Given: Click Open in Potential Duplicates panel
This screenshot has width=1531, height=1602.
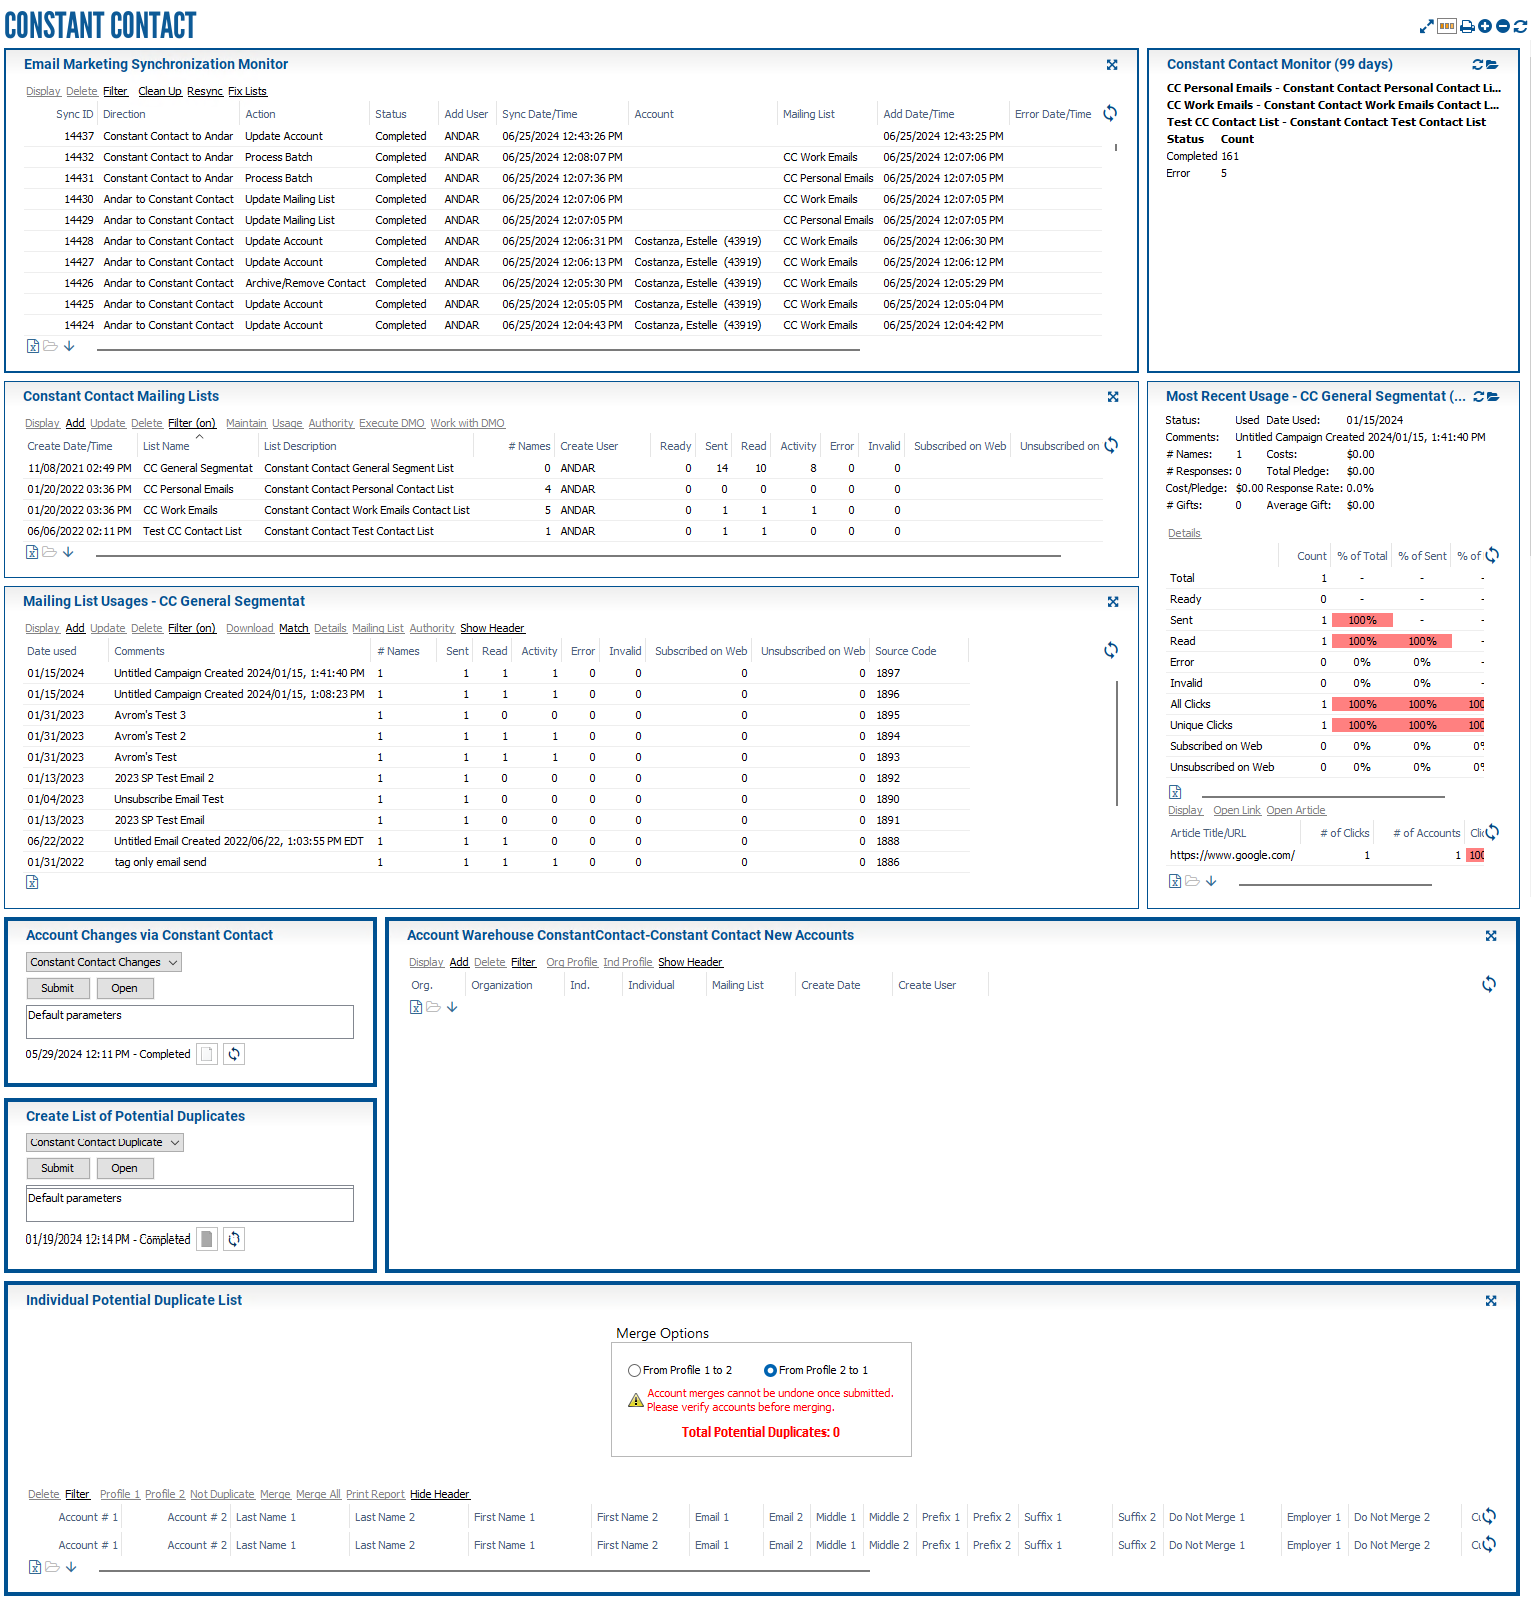Looking at the screenshot, I should [124, 1168].
